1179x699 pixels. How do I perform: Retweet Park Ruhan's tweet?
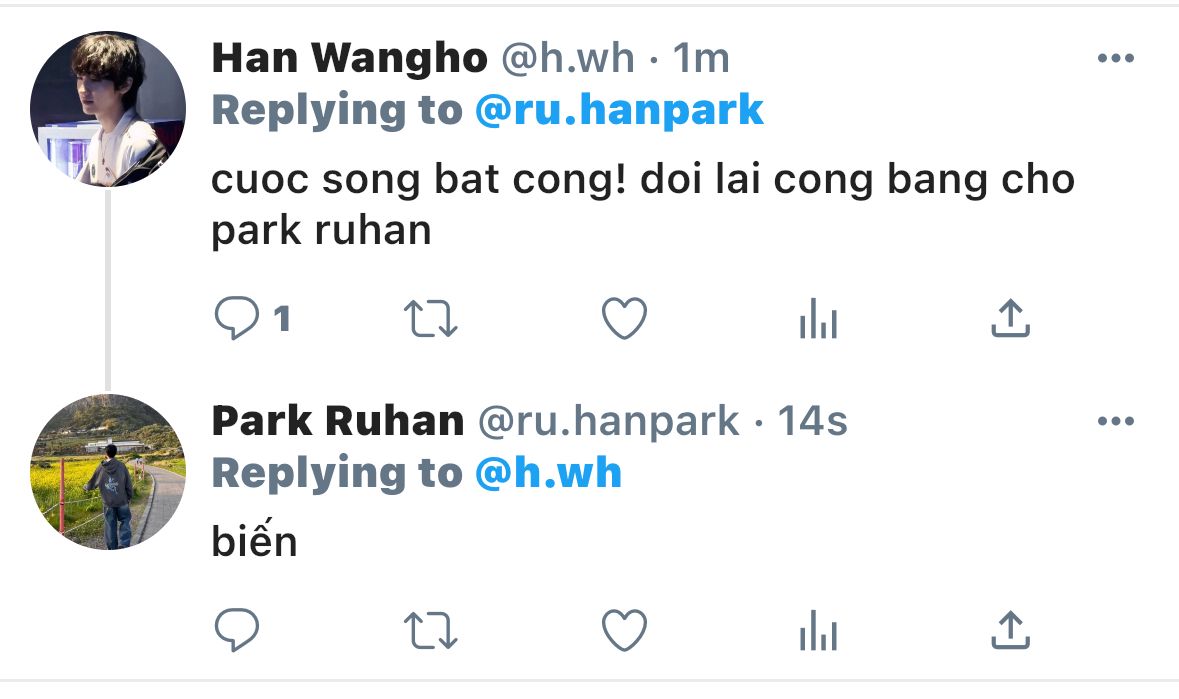(430, 631)
